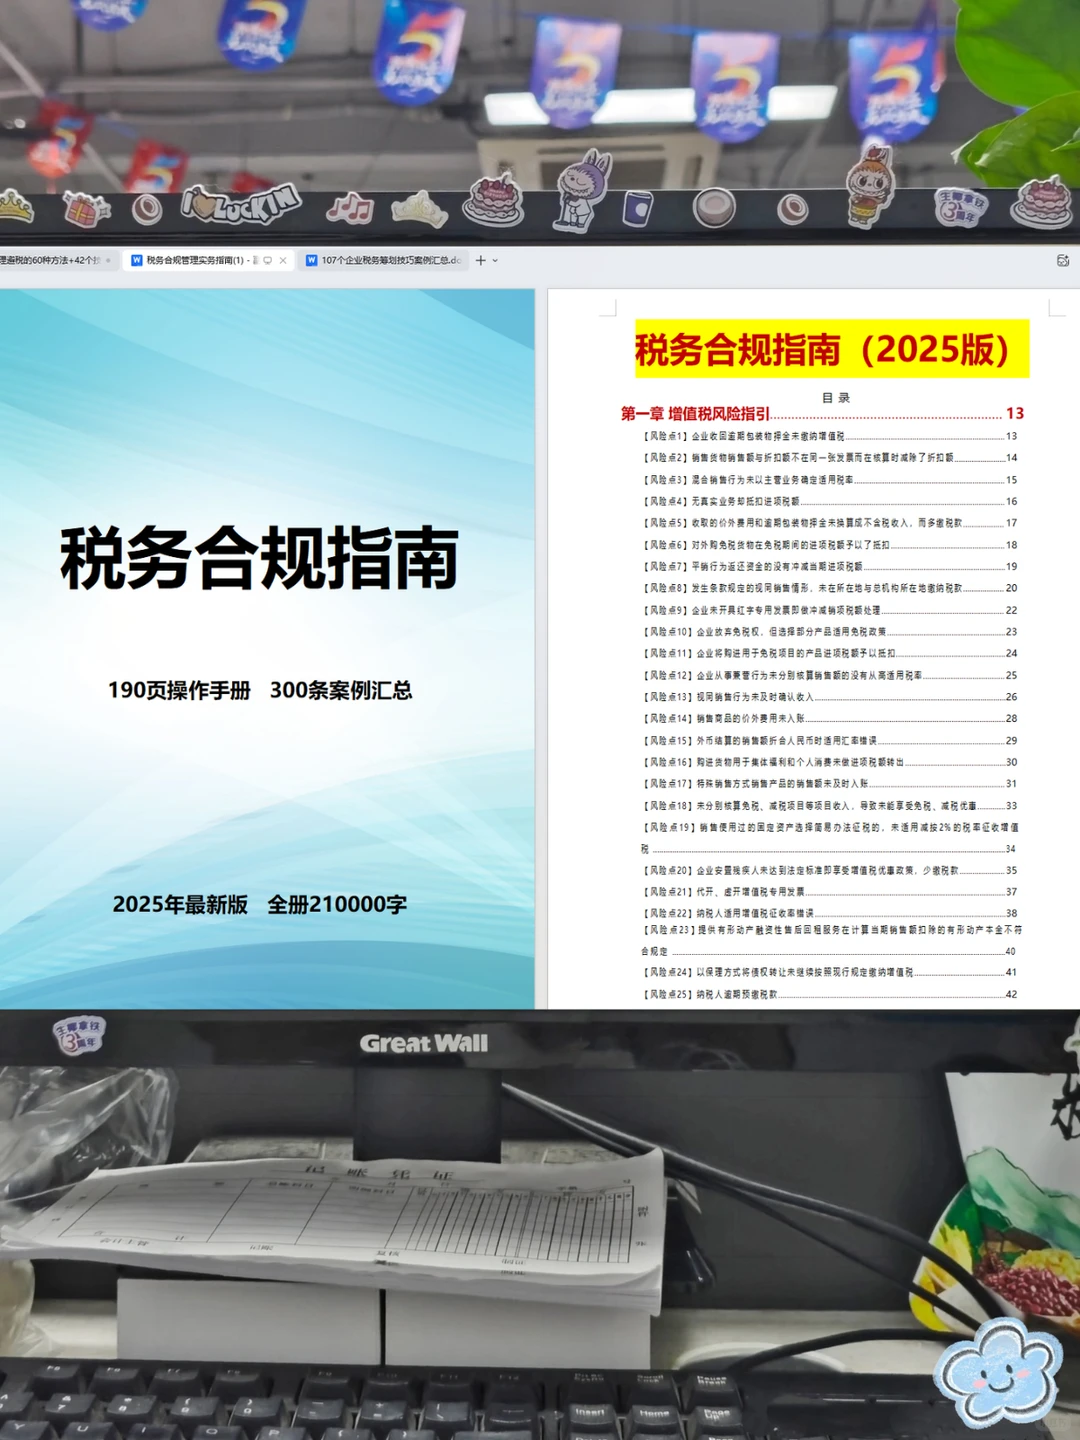The image size is (1080, 1440).
Task: Select contents line 风险点18 未分别核算免税、减税项目
Action: [828, 805]
